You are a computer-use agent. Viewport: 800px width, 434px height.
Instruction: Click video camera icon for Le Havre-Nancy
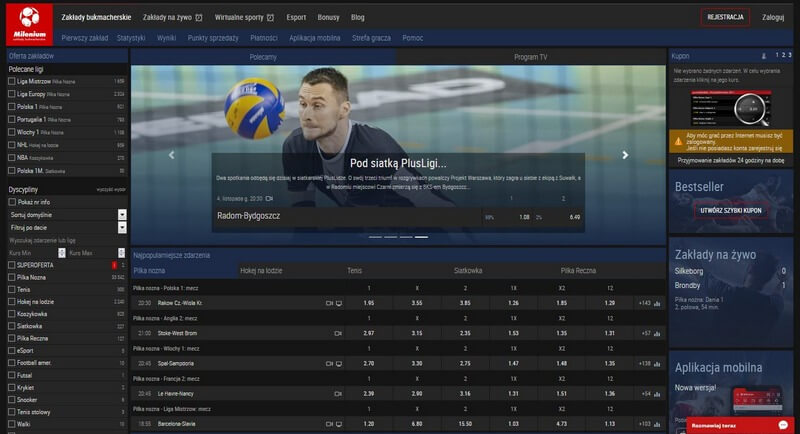click(338, 394)
